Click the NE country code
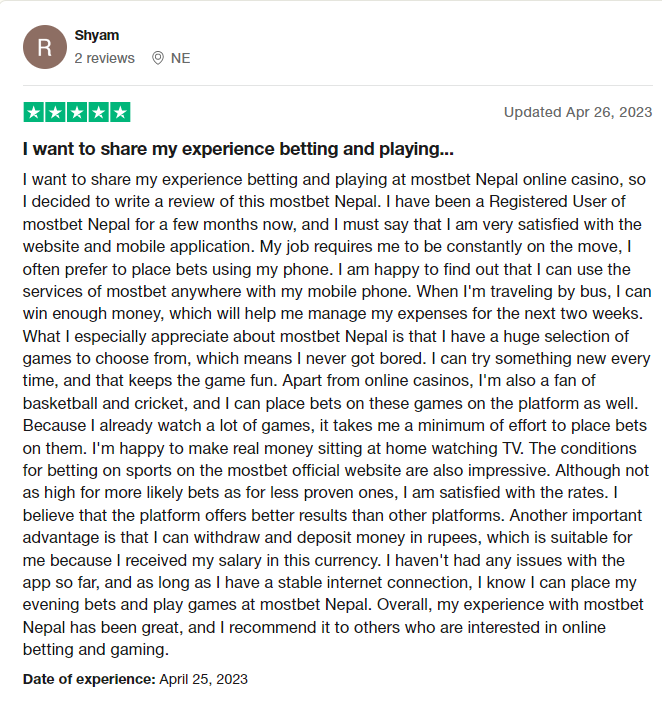The height and width of the screenshot is (701, 662). tap(181, 58)
